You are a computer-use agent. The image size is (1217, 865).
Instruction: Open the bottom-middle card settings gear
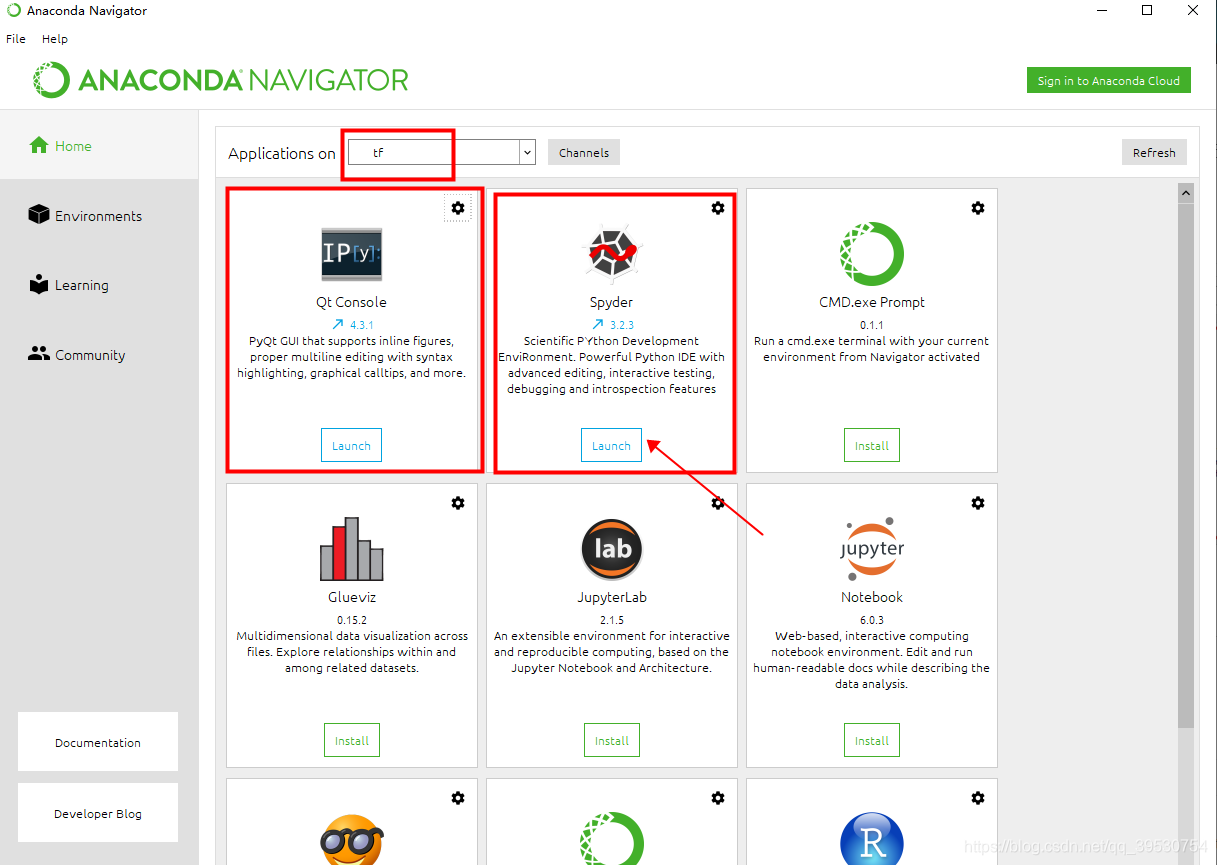(718, 798)
